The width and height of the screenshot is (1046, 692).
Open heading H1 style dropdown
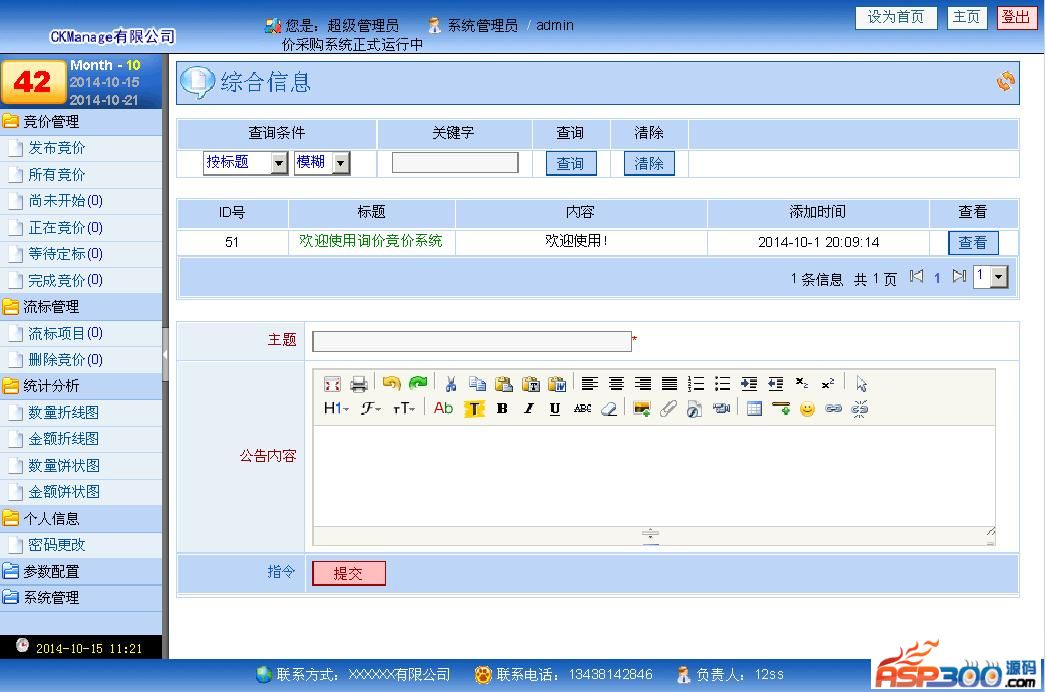click(336, 408)
